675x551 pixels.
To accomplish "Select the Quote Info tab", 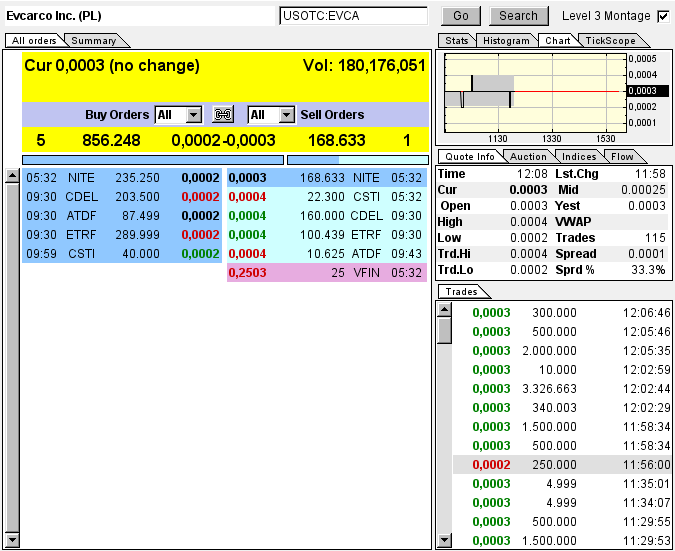I will pyautogui.click(x=470, y=157).
